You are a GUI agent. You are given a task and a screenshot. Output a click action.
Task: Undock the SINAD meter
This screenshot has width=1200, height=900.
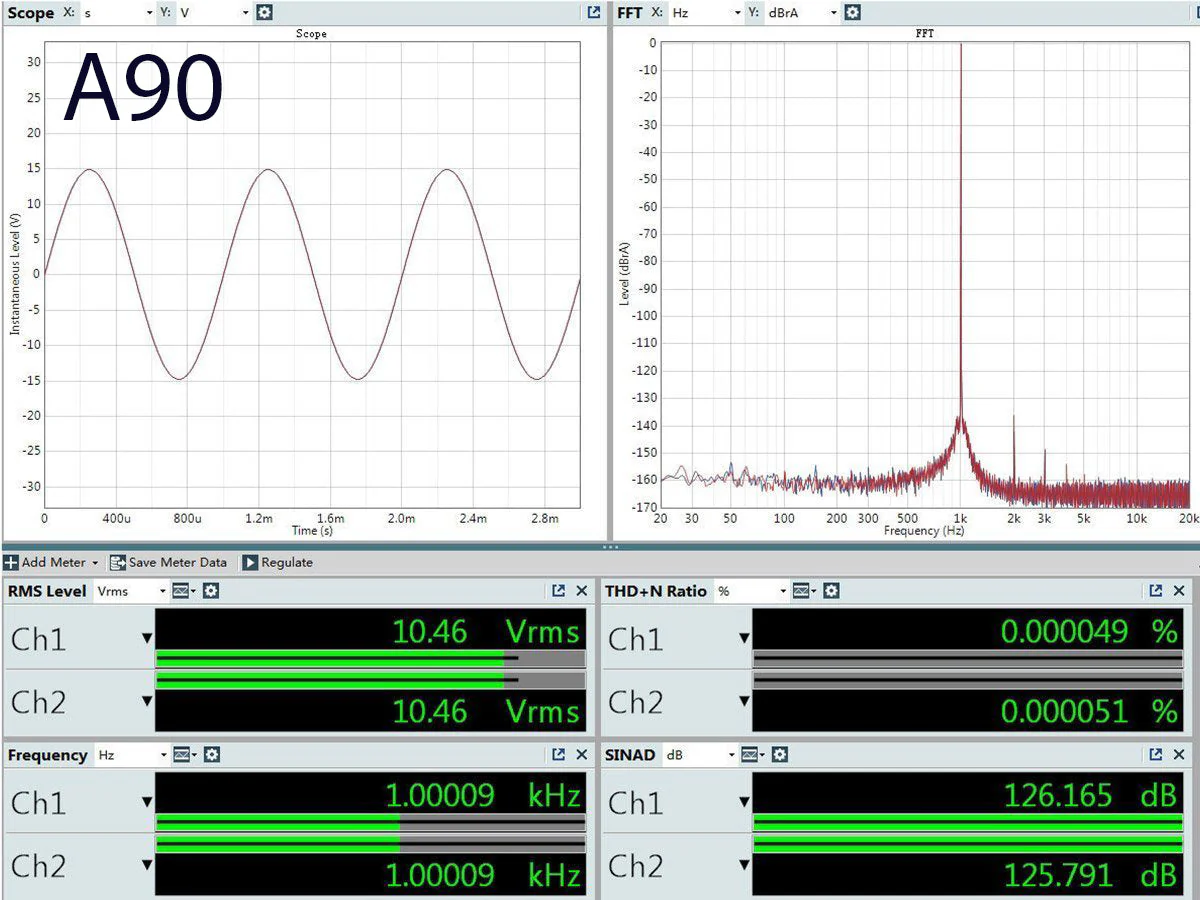(1156, 755)
